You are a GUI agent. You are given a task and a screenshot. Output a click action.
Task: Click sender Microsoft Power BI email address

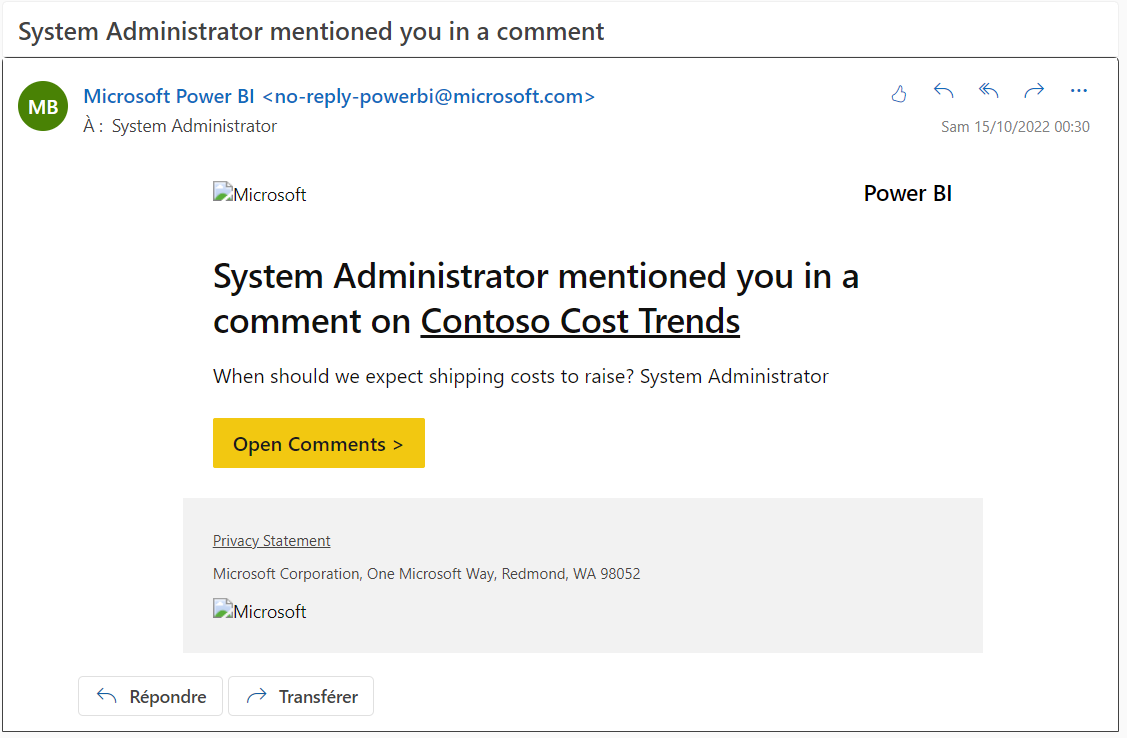coord(339,96)
